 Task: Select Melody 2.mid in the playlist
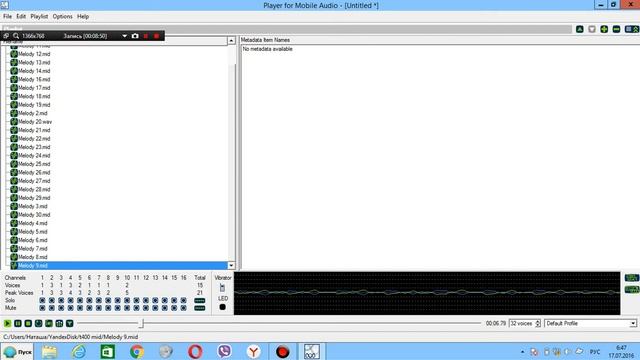tap(32, 113)
